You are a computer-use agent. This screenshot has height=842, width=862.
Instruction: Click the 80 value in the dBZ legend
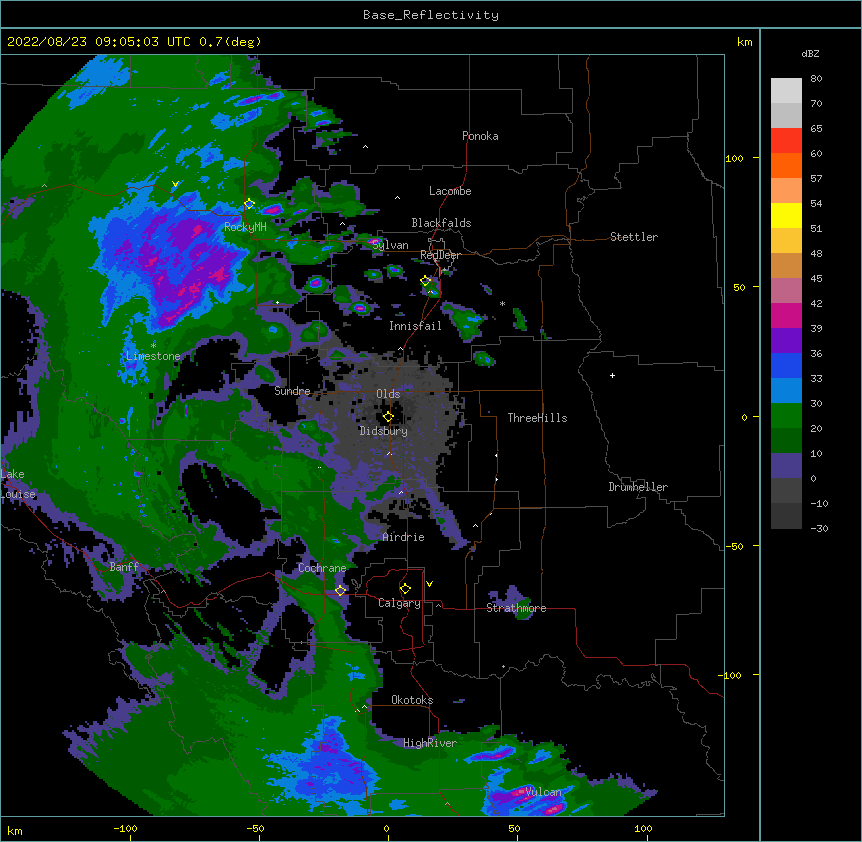(816, 79)
